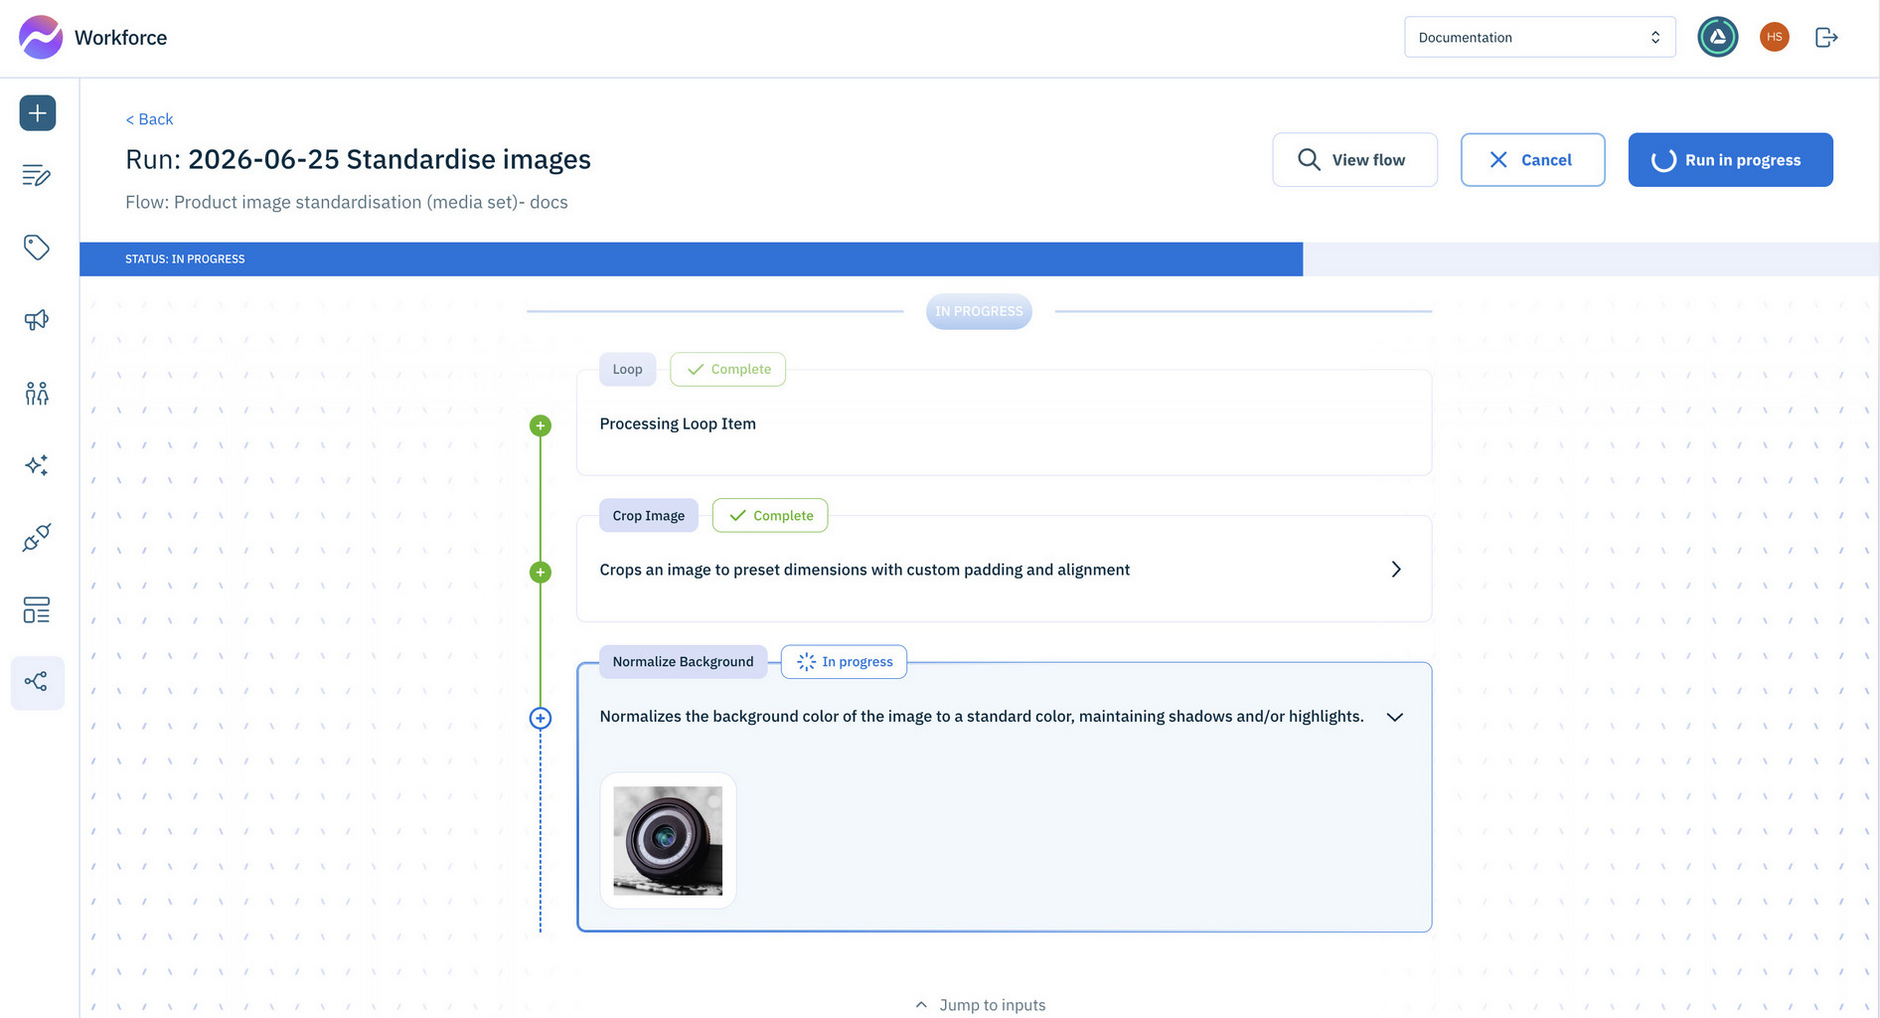Click the Workforce logo icon

(41, 37)
